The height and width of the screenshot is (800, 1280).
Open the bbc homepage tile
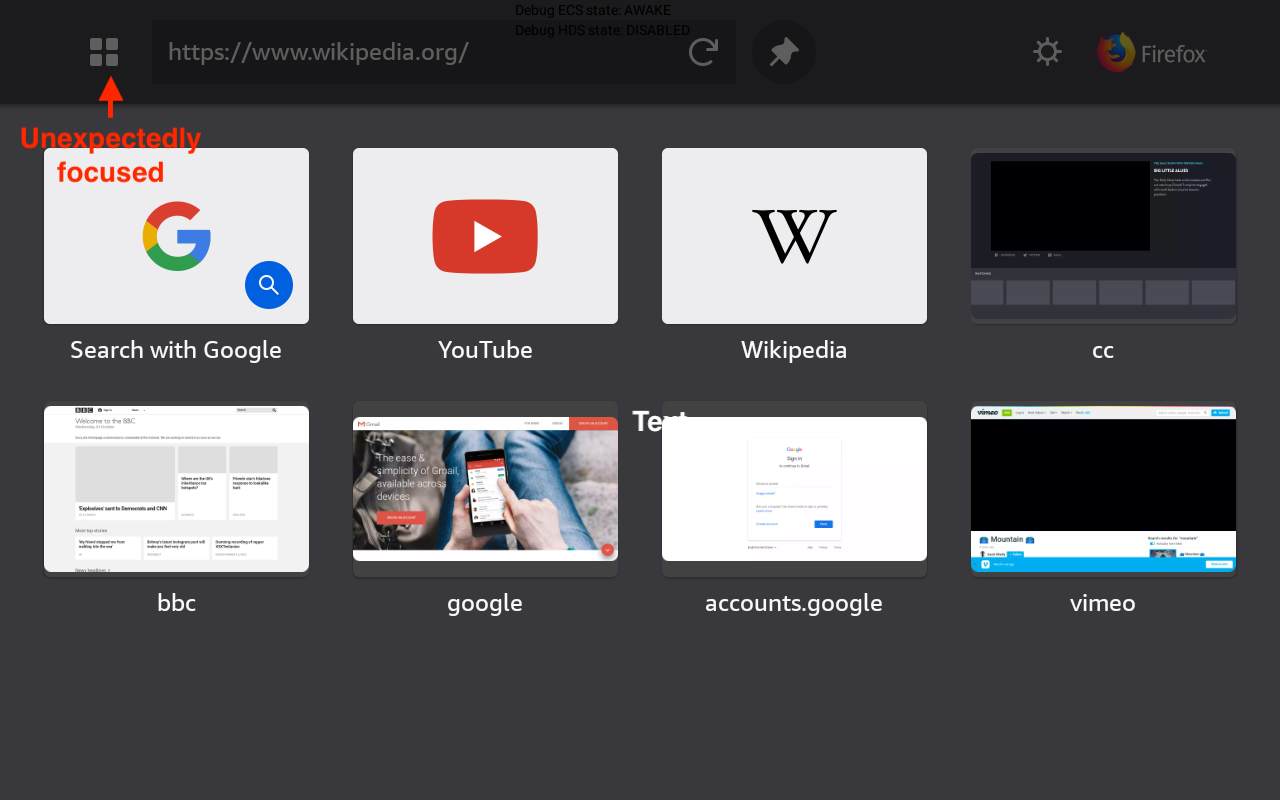click(176, 489)
